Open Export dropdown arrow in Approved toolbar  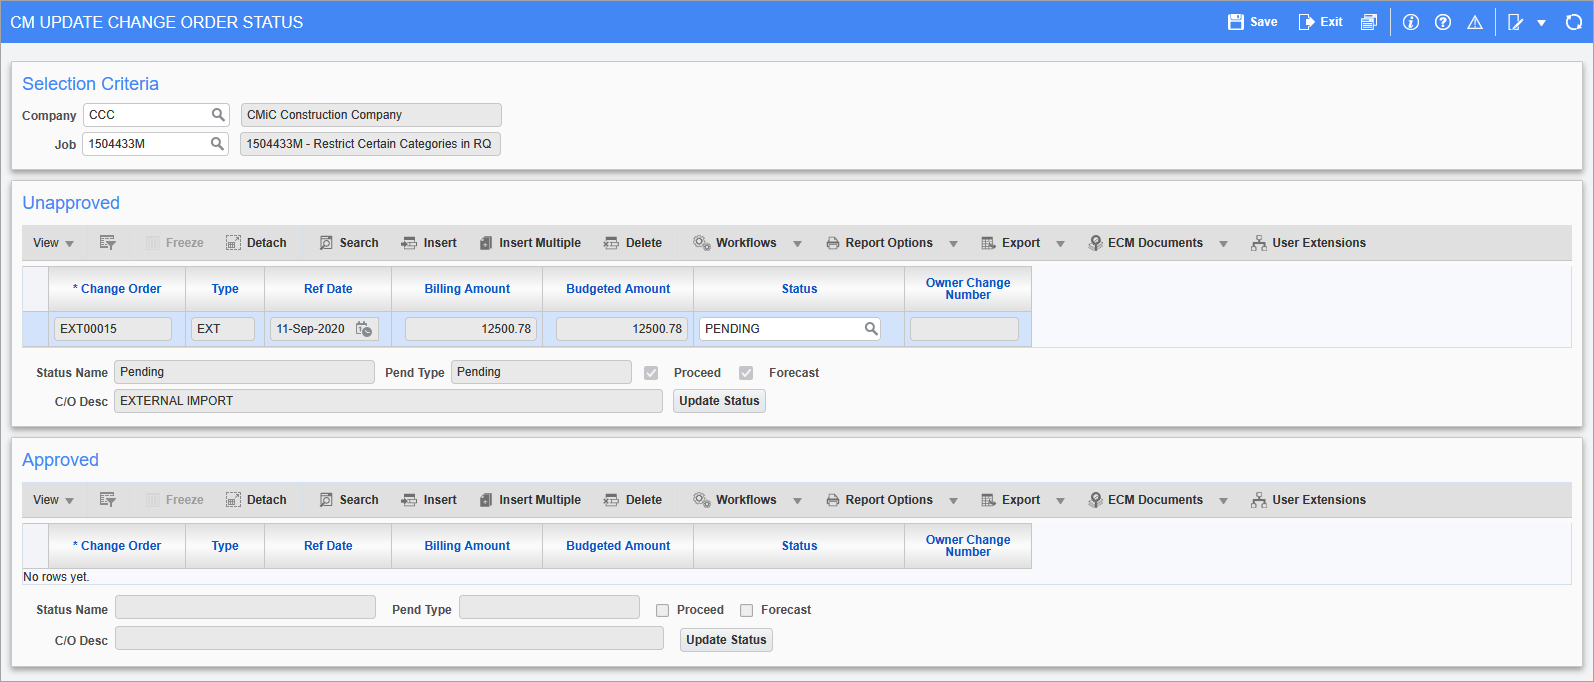point(1060,501)
